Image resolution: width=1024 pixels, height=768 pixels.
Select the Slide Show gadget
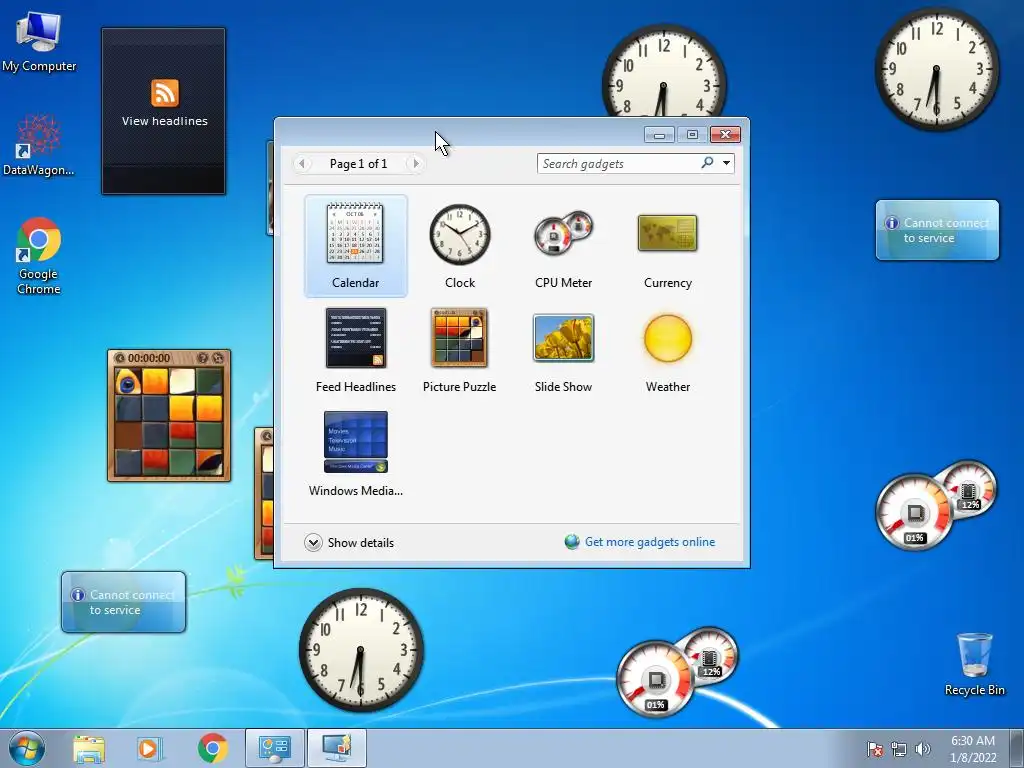[x=563, y=338]
